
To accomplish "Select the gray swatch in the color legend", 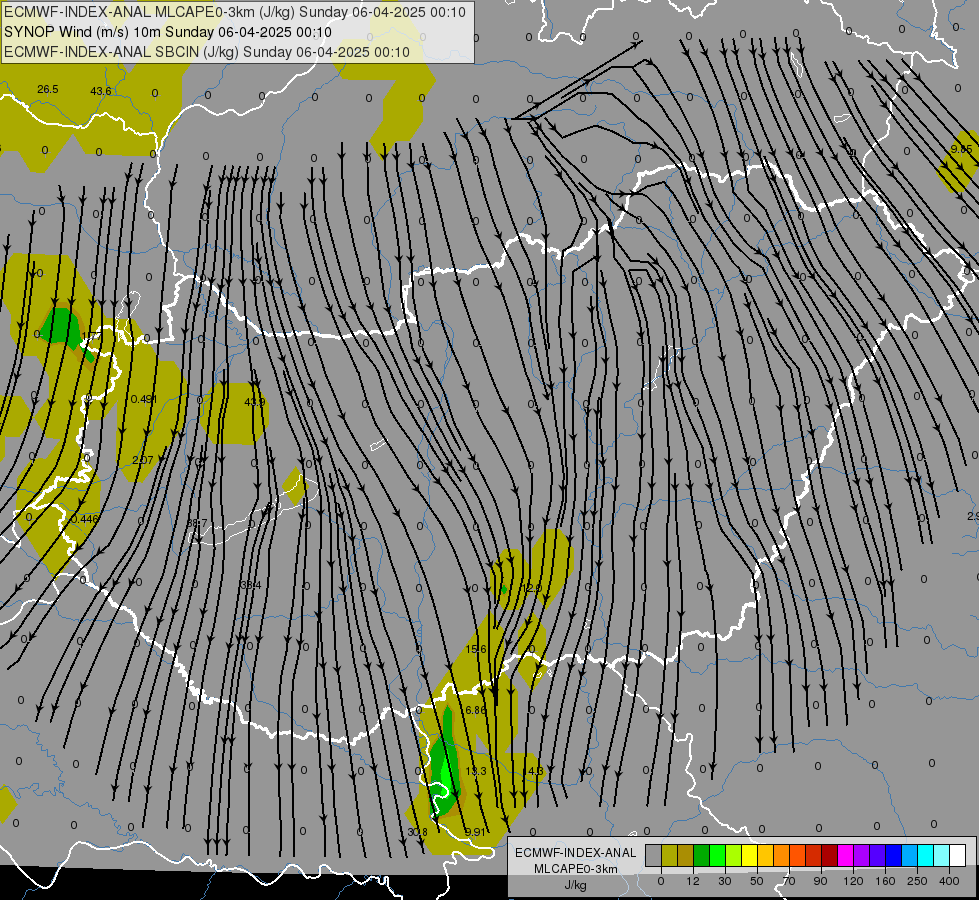I will tap(654, 855).
